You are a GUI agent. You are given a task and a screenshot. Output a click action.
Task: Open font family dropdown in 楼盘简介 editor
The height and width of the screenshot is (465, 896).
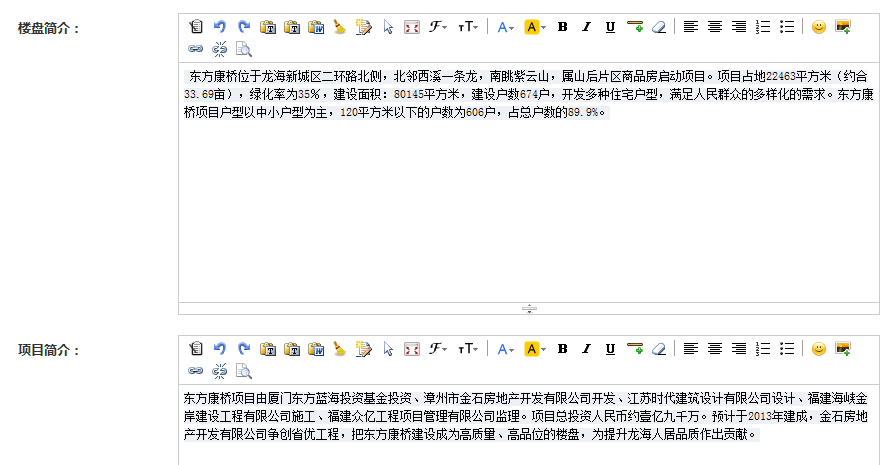[x=438, y=27]
